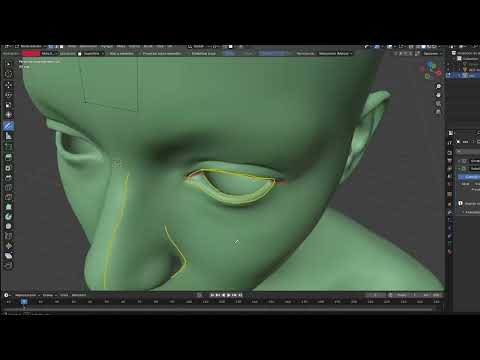Select the Rotate tool in left toolbar
This screenshot has width=480, height=360.
coord(9,95)
